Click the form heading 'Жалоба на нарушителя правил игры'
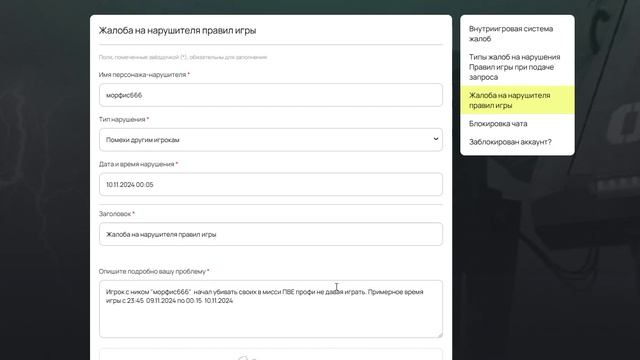Screen dimensions: 640x360 tap(177, 31)
